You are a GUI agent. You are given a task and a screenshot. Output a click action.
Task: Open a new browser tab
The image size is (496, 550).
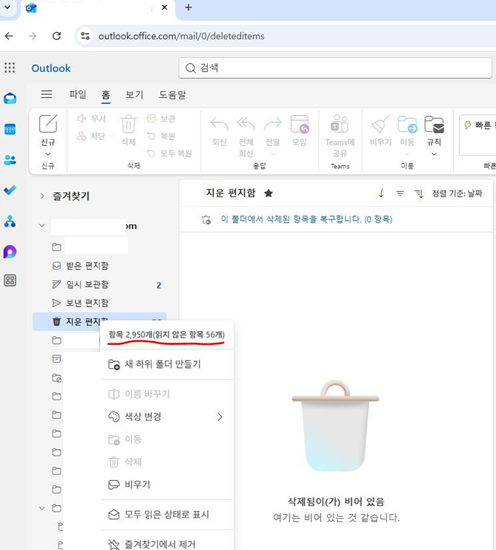188,7
